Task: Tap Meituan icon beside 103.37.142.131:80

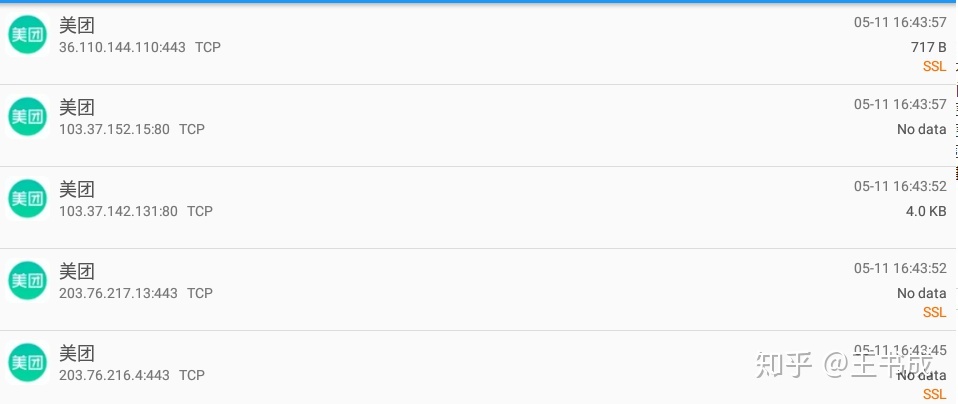Action: [27, 199]
